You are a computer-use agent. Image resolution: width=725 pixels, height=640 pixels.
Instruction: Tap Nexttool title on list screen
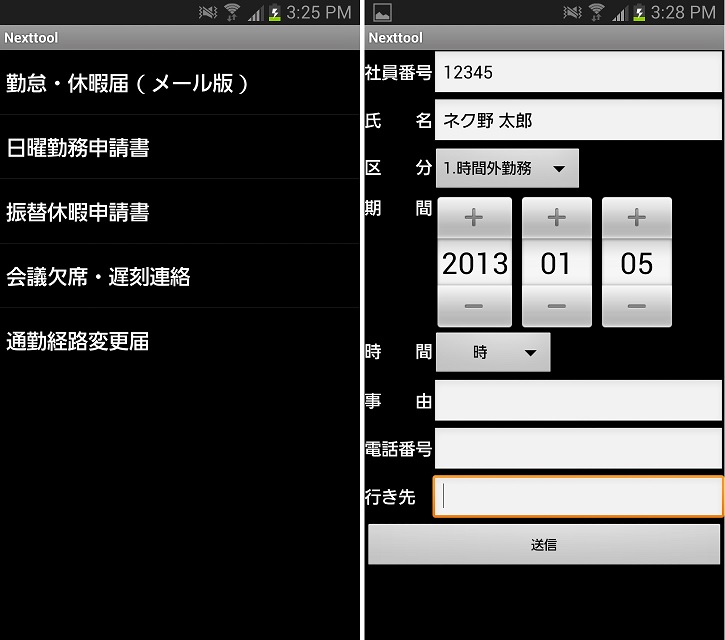[31, 37]
